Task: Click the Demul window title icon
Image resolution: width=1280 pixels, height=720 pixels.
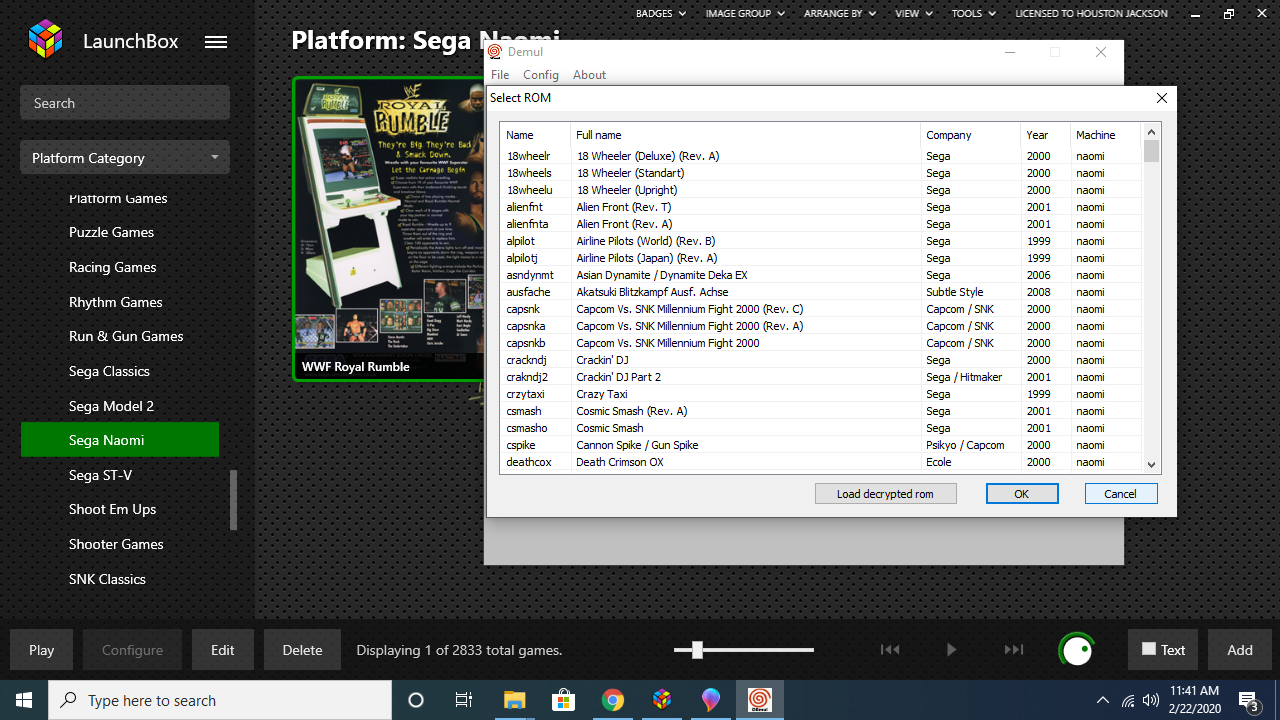Action: coord(495,52)
